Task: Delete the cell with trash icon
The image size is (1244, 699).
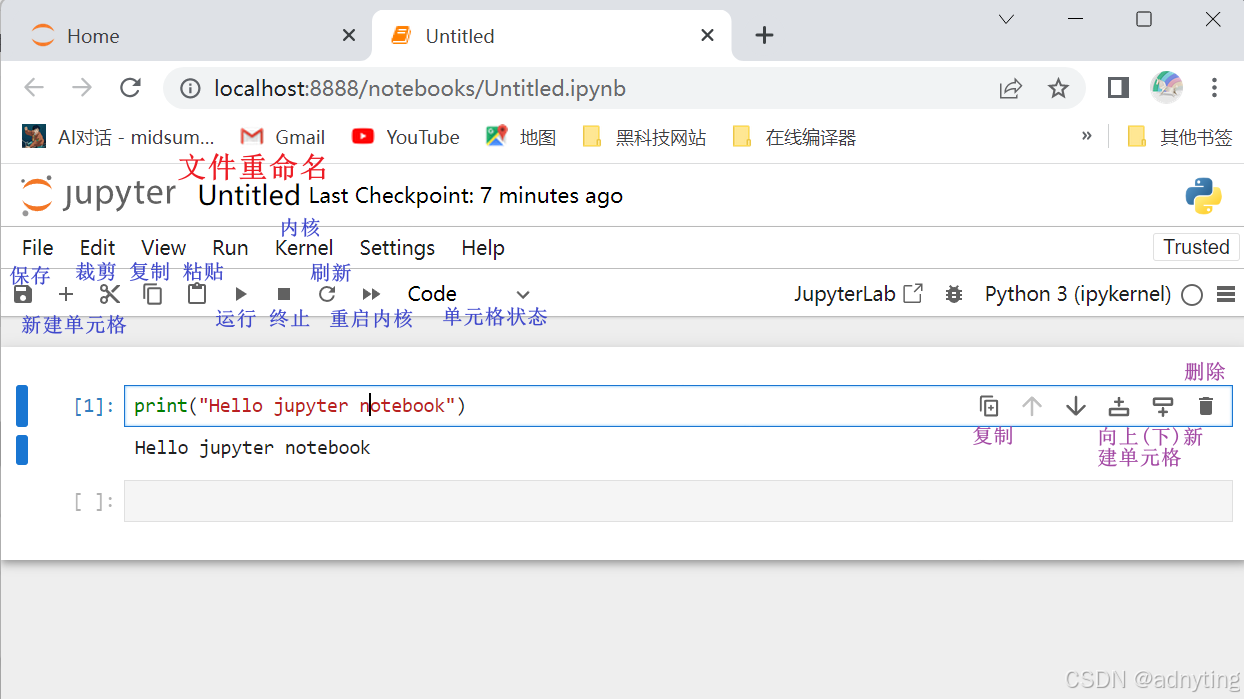Action: [1206, 406]
